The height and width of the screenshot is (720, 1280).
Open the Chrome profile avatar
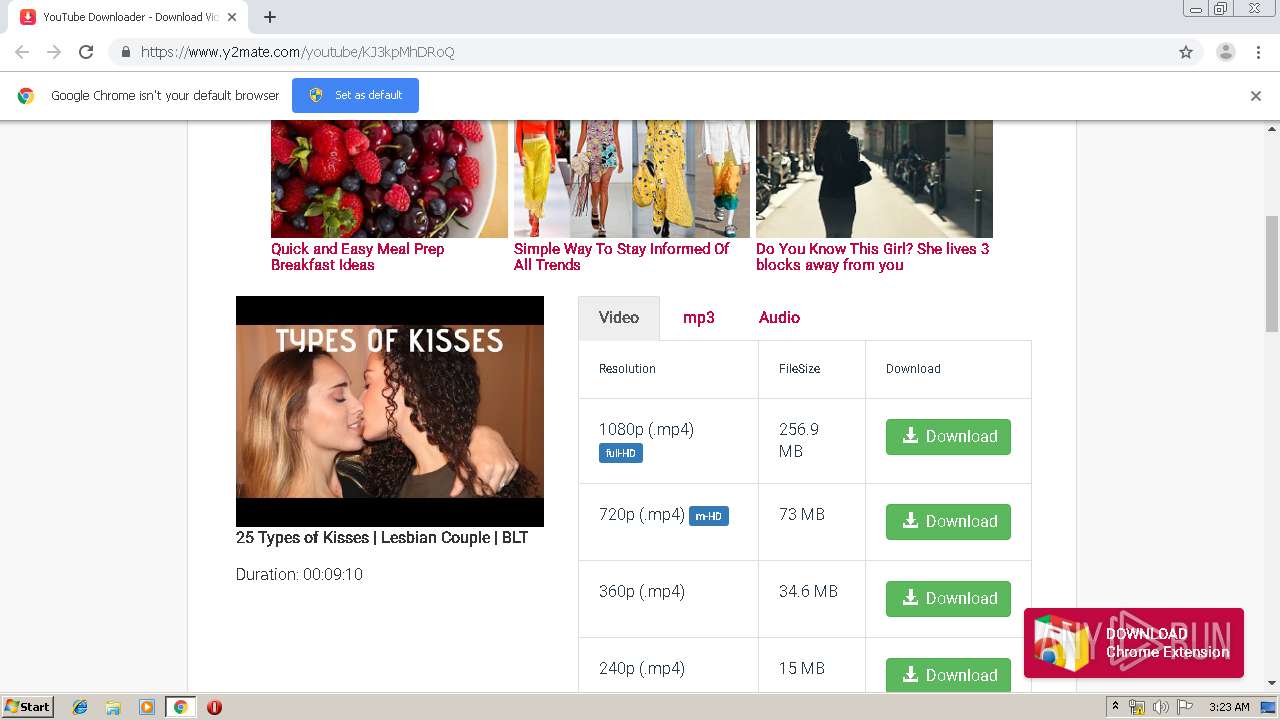1225,52
